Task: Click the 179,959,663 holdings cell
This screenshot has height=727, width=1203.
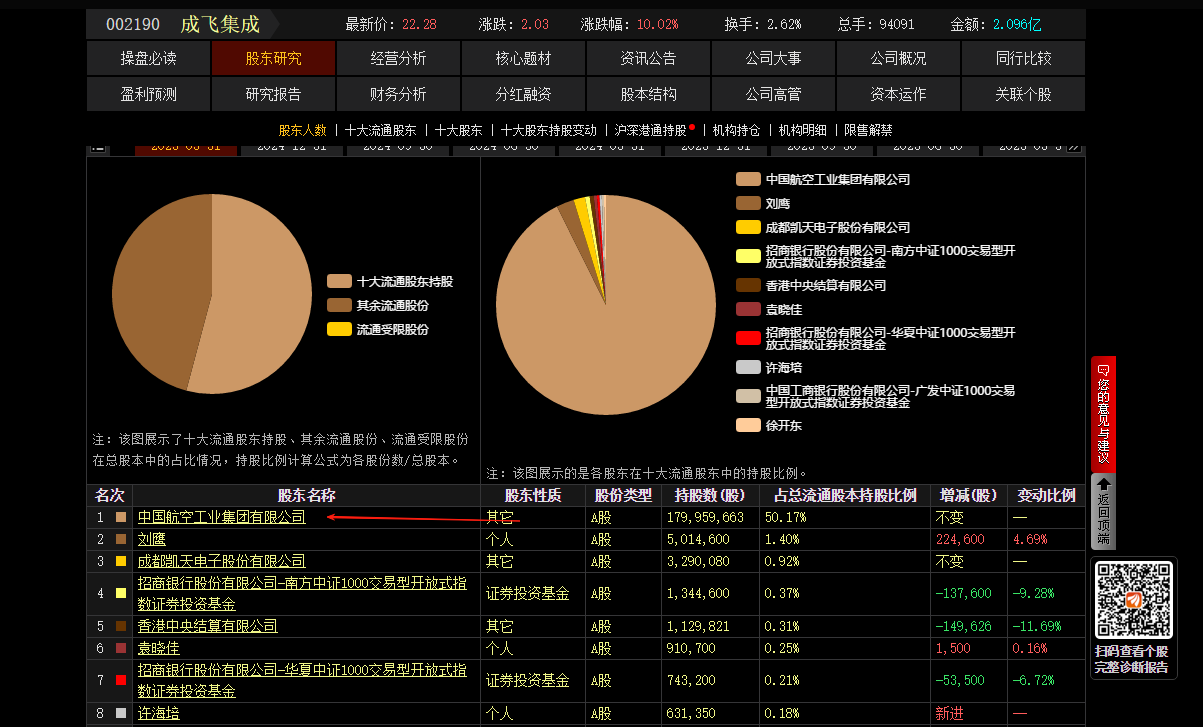Action: pyautogui.click(x=710, y=517)
